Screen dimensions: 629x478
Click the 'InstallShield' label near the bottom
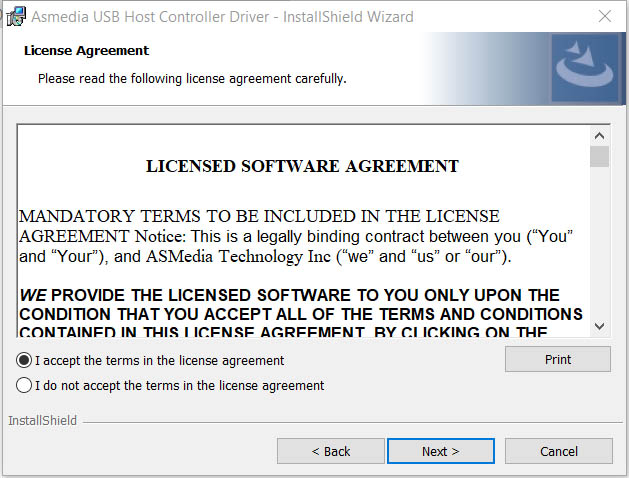pos(43,420)
